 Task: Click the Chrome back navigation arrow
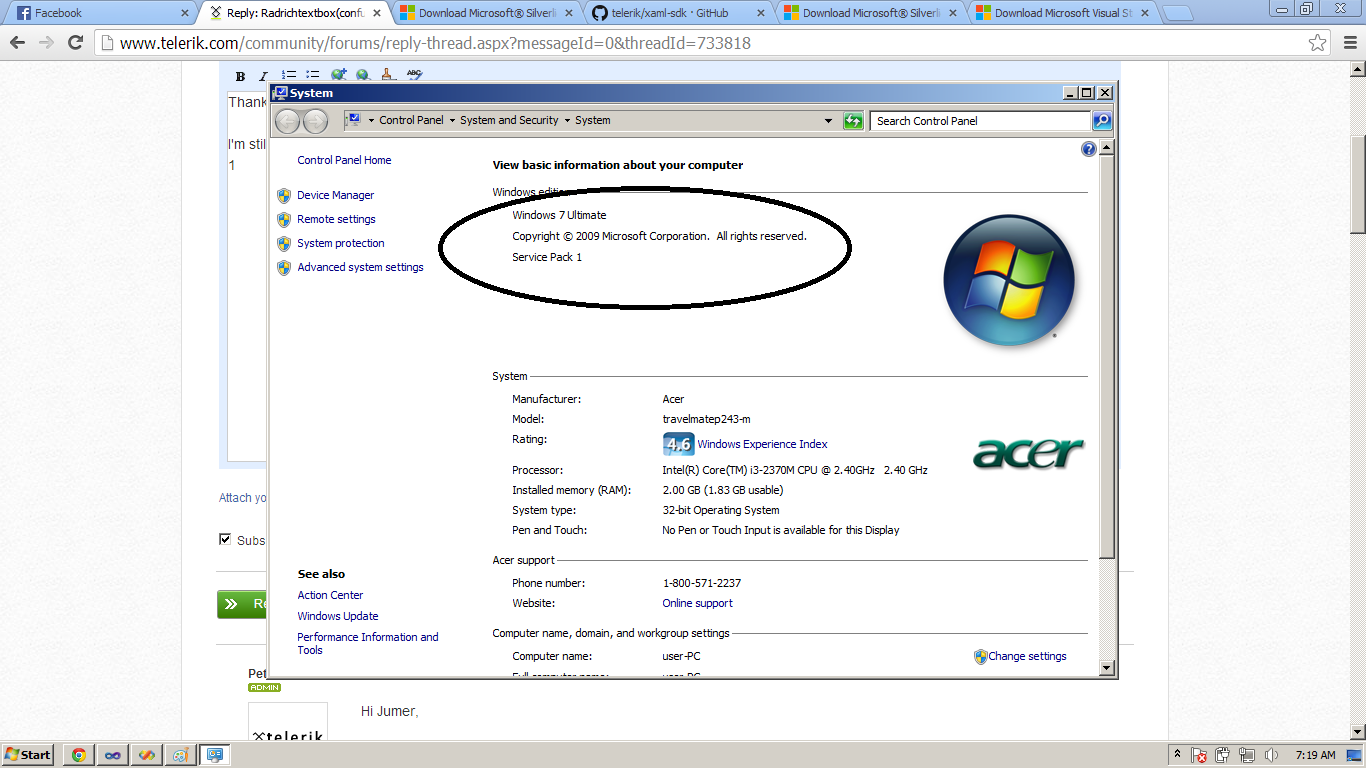point(17,43)
